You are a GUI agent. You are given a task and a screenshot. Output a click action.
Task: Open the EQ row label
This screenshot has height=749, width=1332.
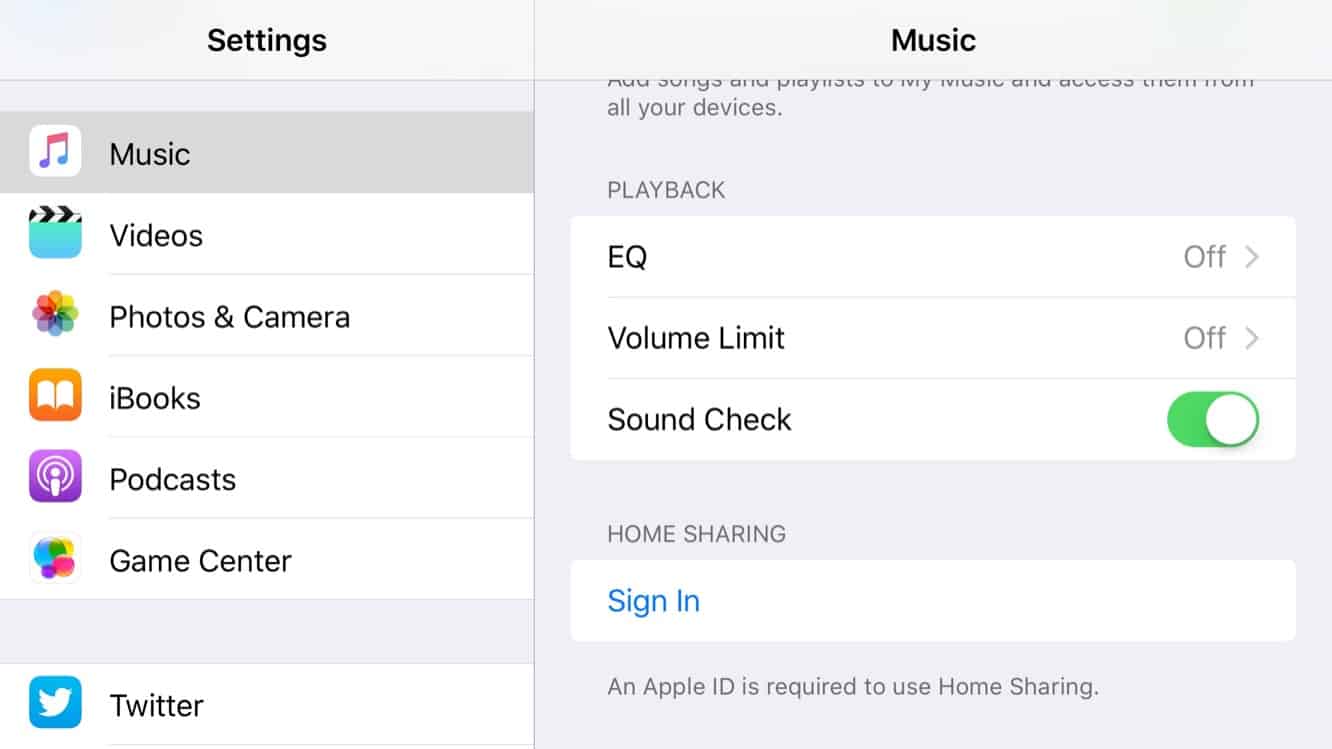click(x=627, y=257)
